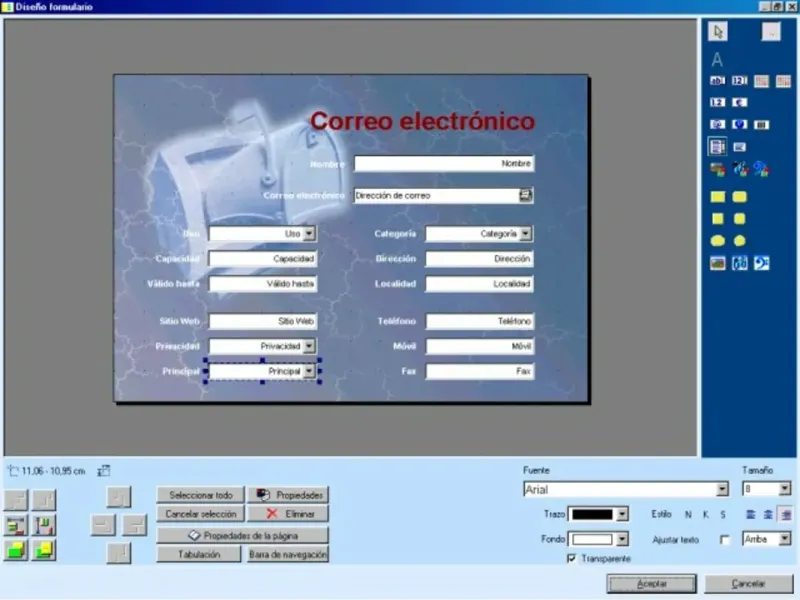
Task: Click the Nombre field on the form
Action: [444, 163]
